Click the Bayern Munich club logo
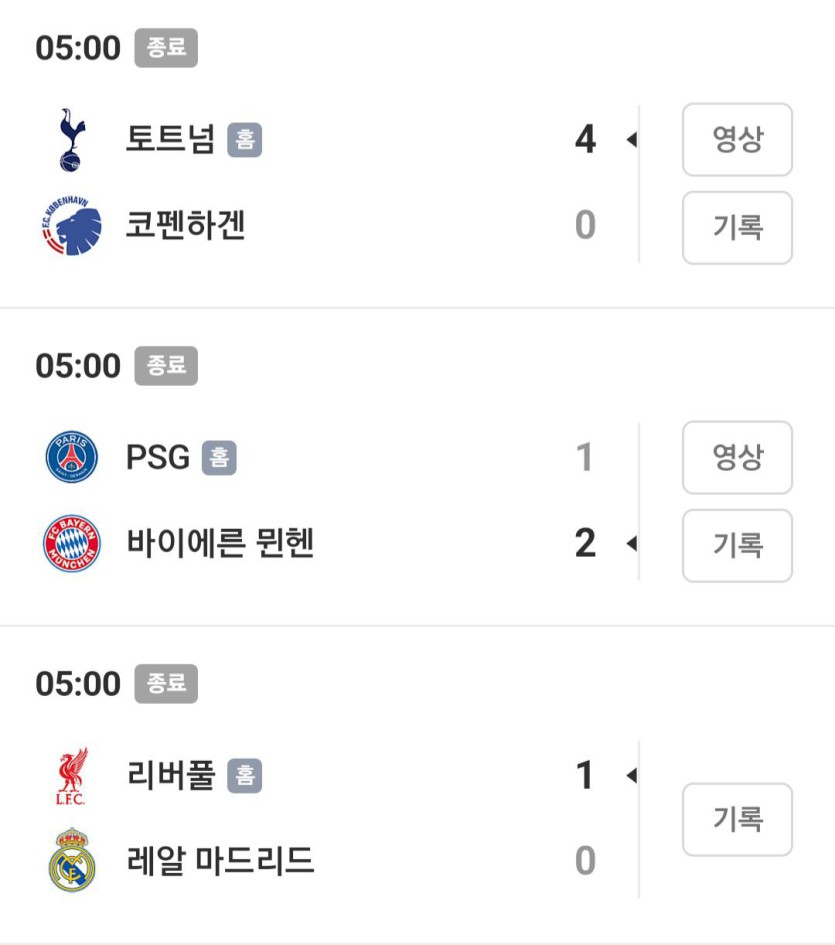 (x=72, y=544)
